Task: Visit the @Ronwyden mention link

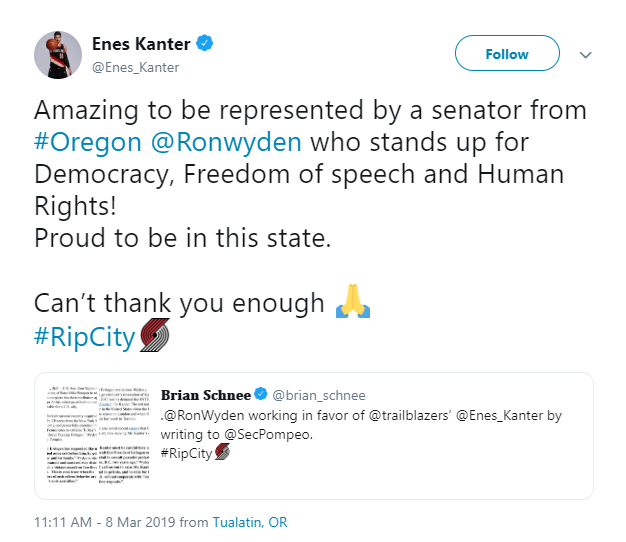Action: pyautogui.click(x=225, y=142)
